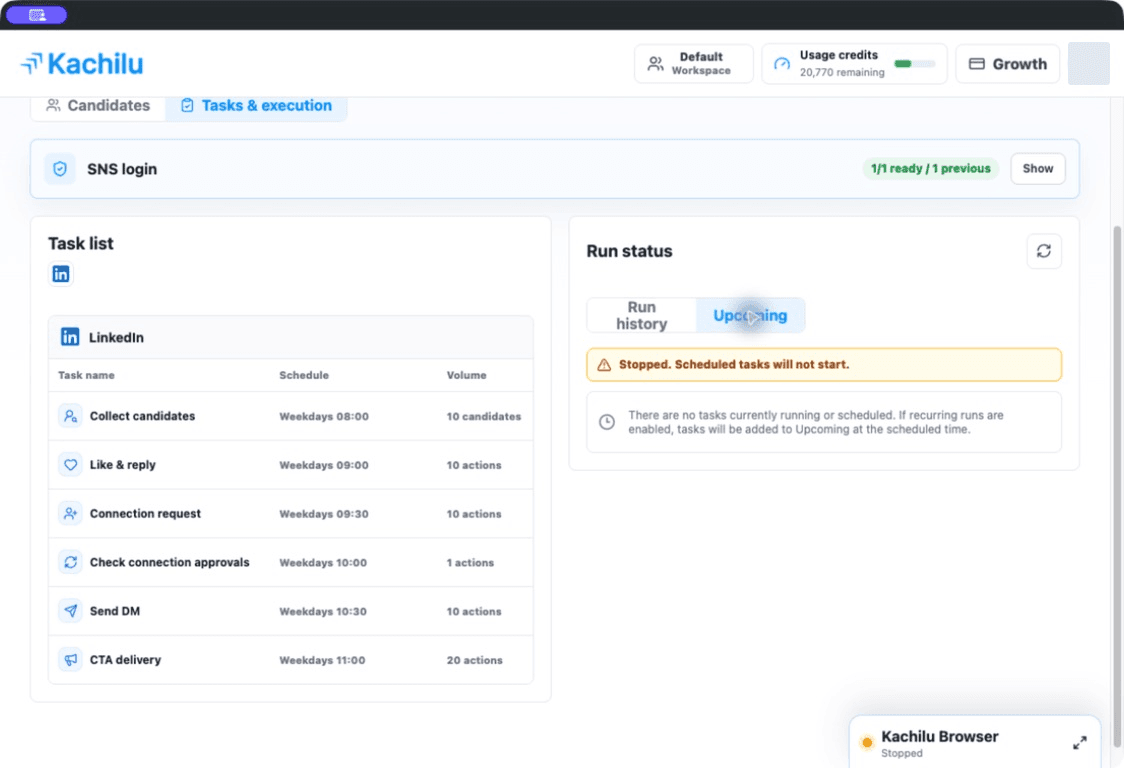Screen dimensions: 1124x768
Task: Click the 1 actions volume value
Action: click(470, 563)
